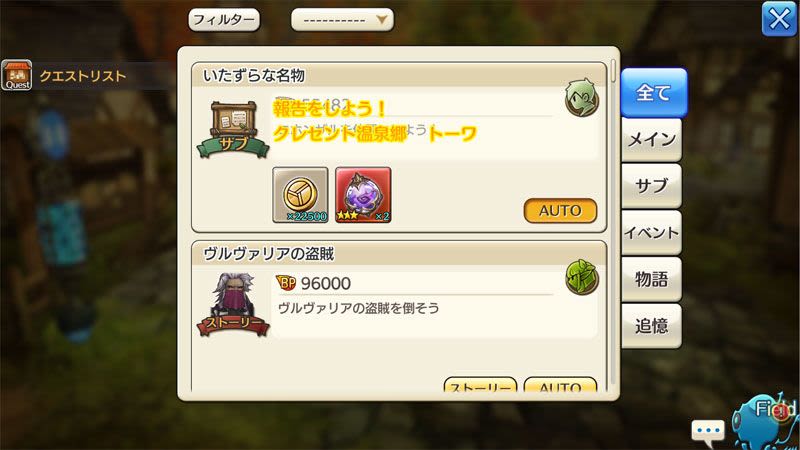Open the filter dropdown menu
This screenshot has height=450, width=800.
pyautogui.click(x=342, y=20)
